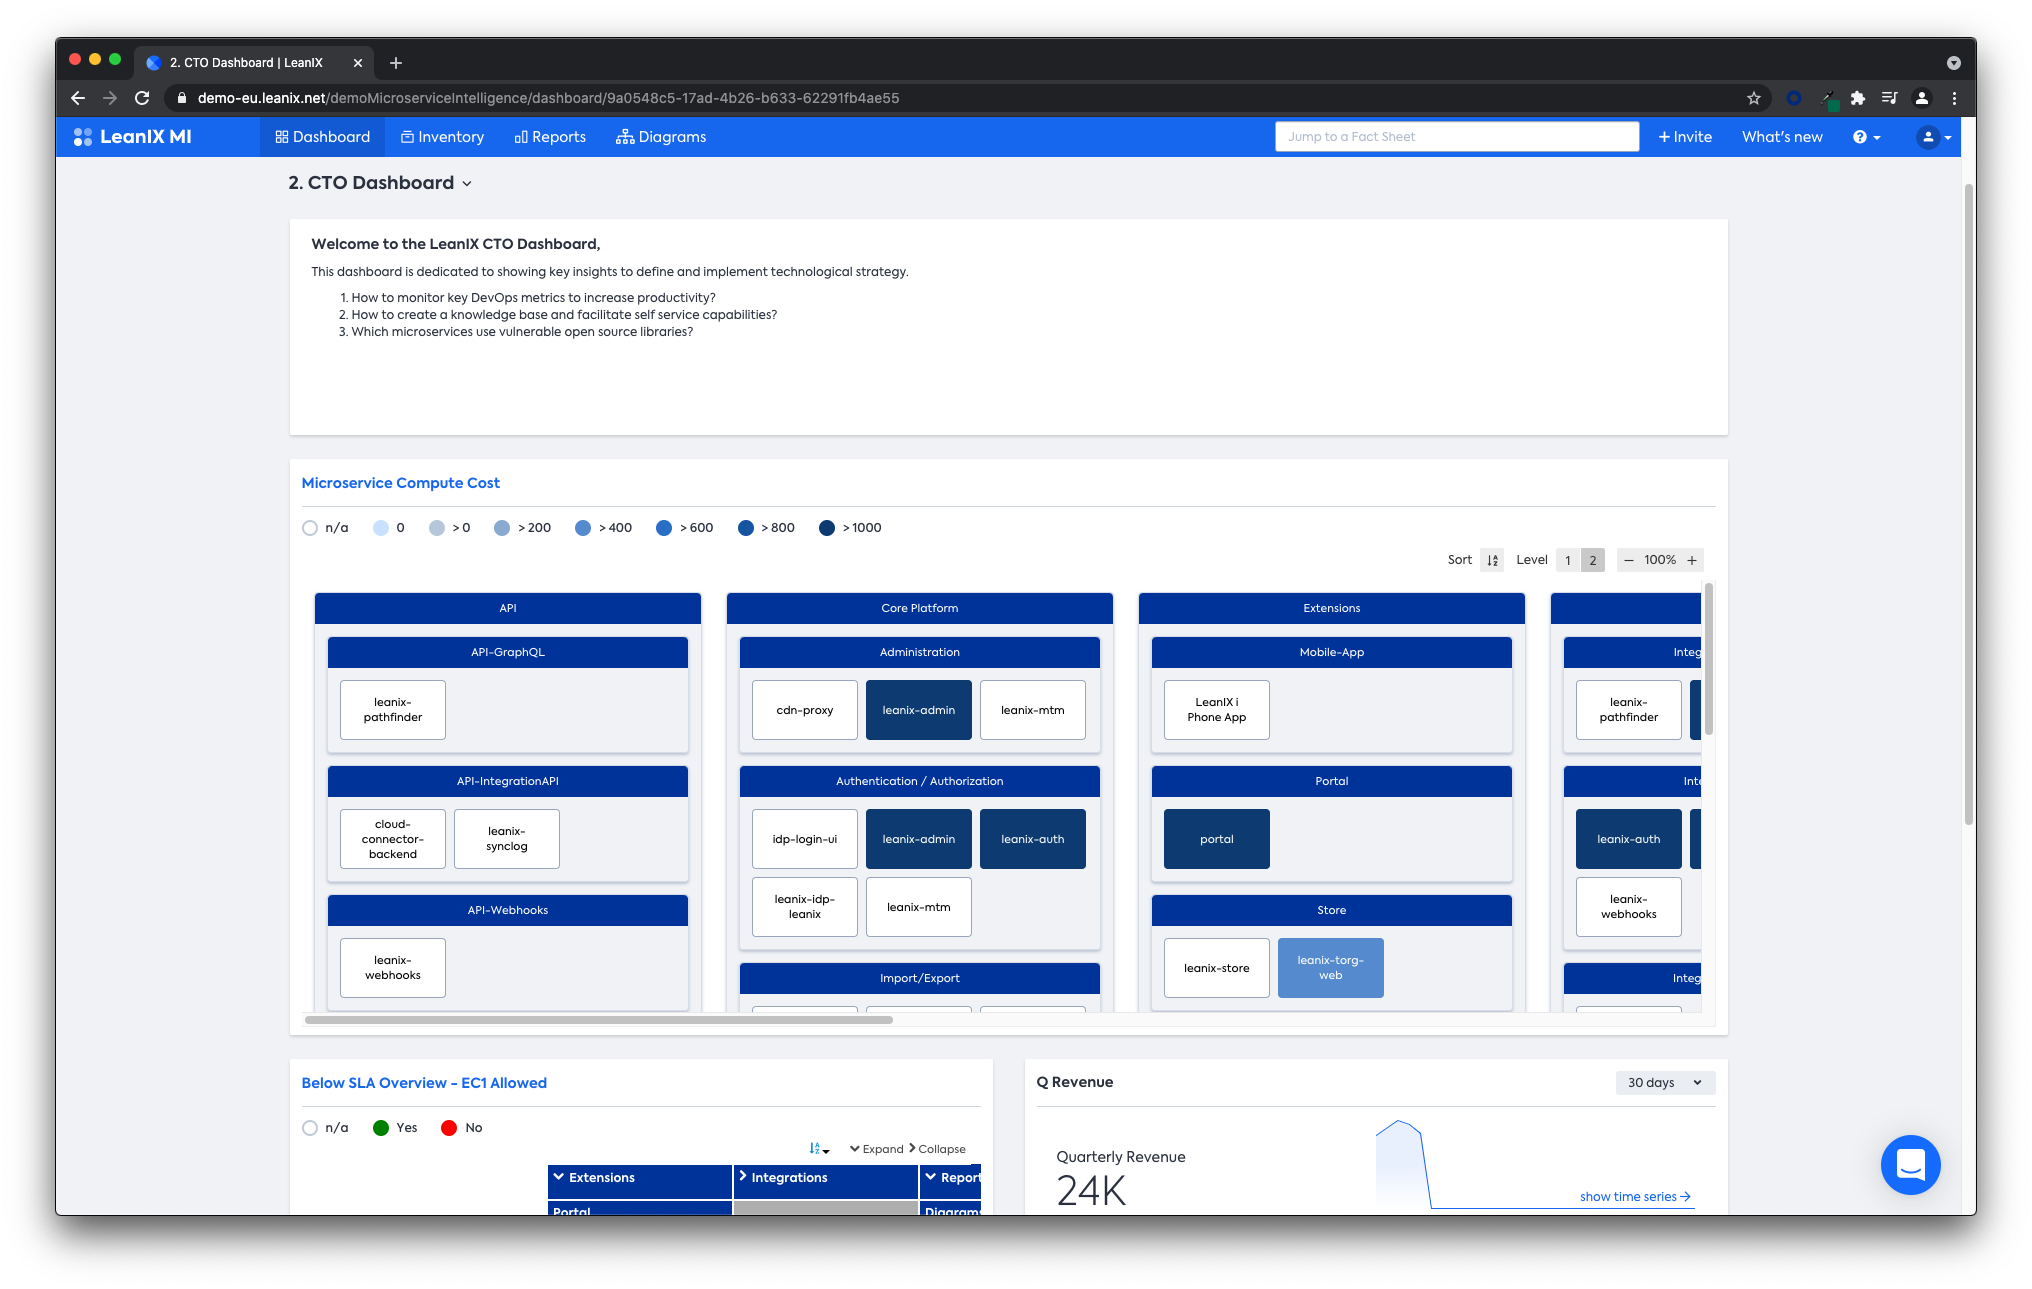The image size is (2032, 1289).
Task: Toggle the n/a legend in Compute Cost
Action: (x=310, y=528)
